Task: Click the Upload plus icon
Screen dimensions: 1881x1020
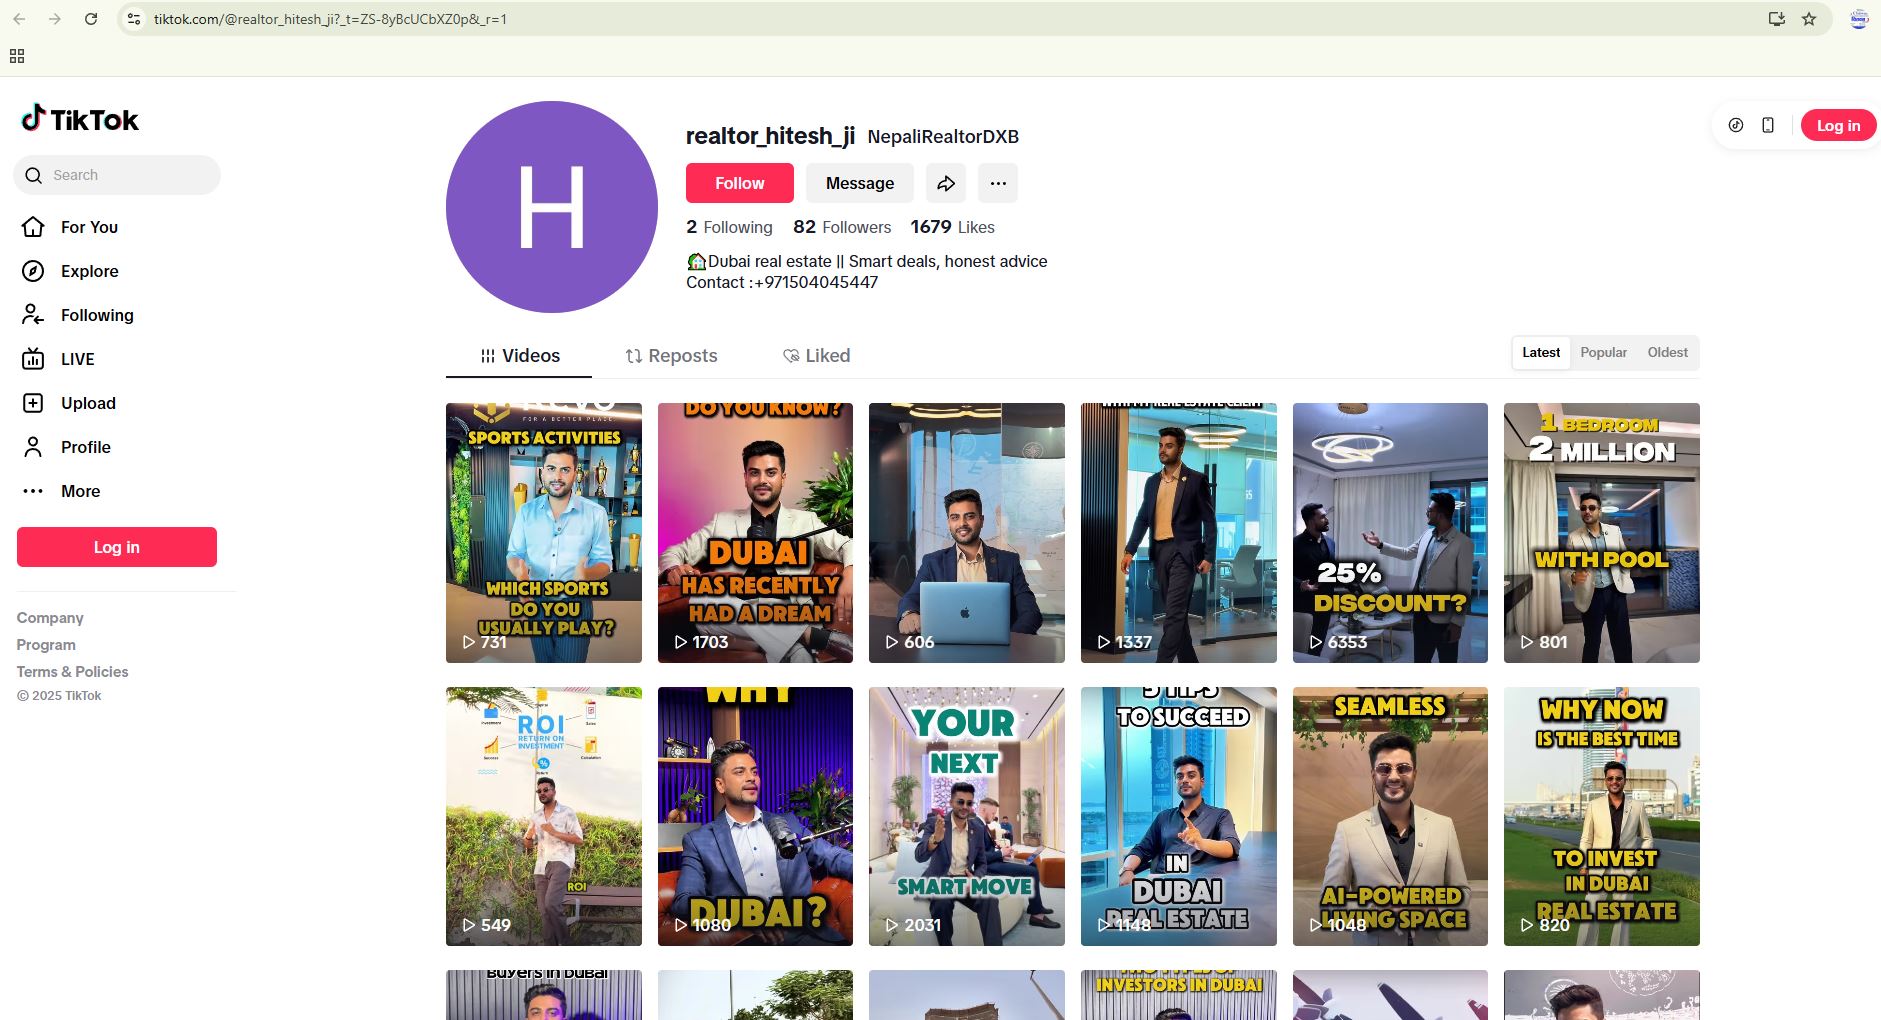Action: coord(33,403)
